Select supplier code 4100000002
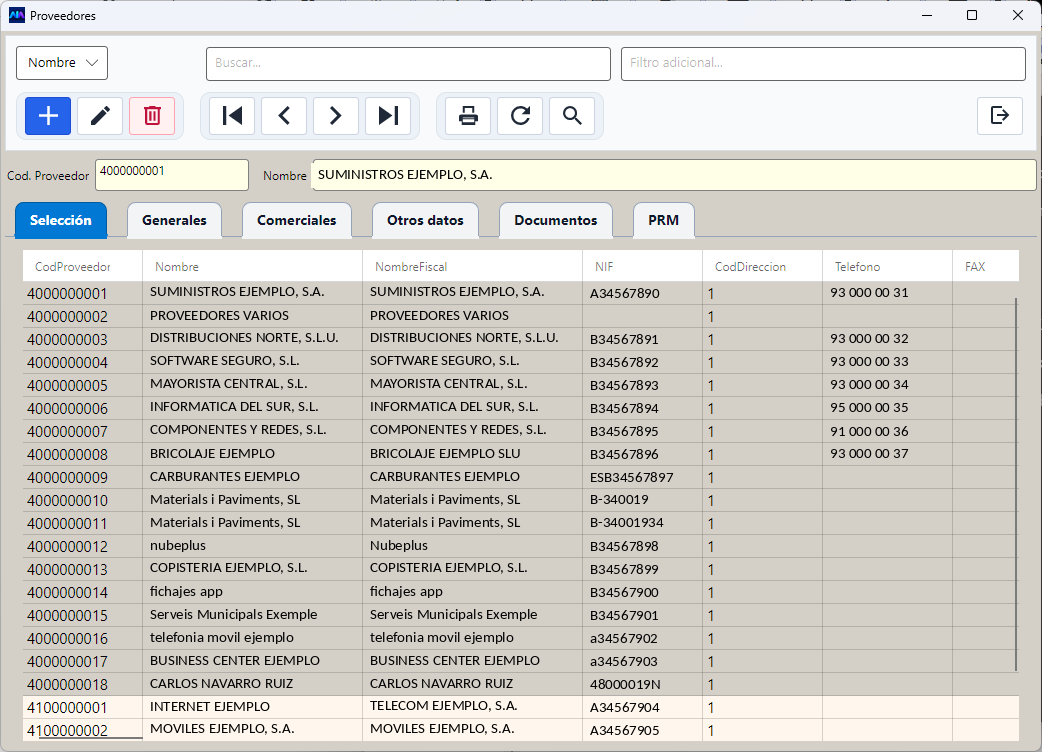 (82, 730)
